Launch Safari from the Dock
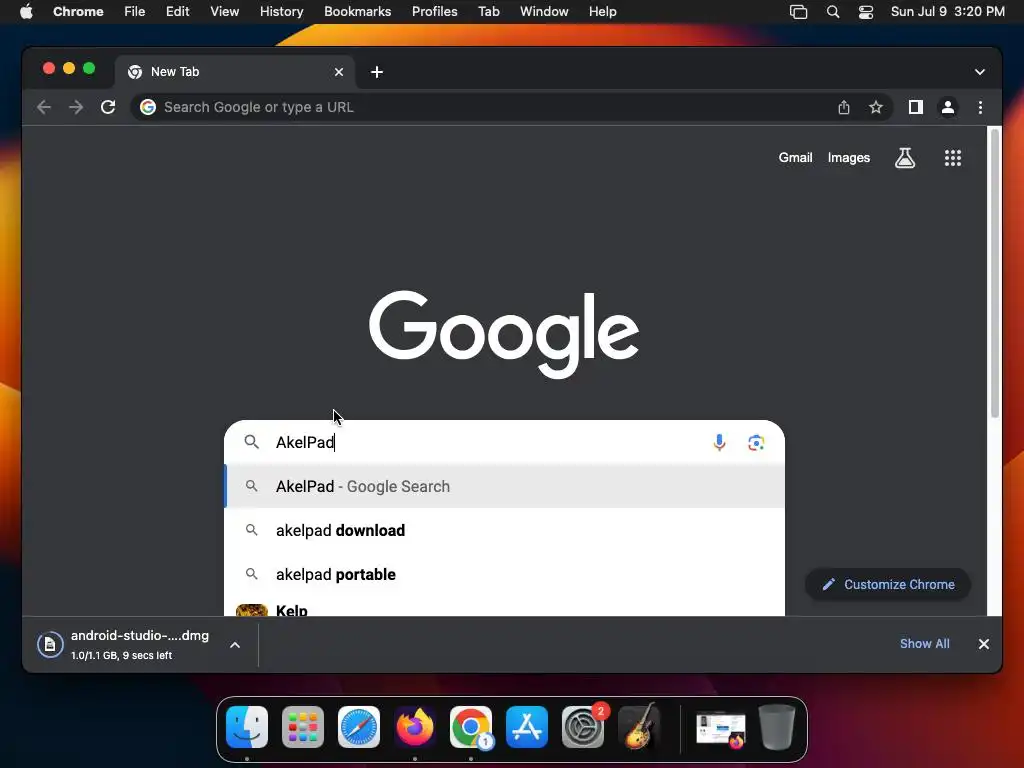Screen dimensions: 1024x768 [359, 727]
